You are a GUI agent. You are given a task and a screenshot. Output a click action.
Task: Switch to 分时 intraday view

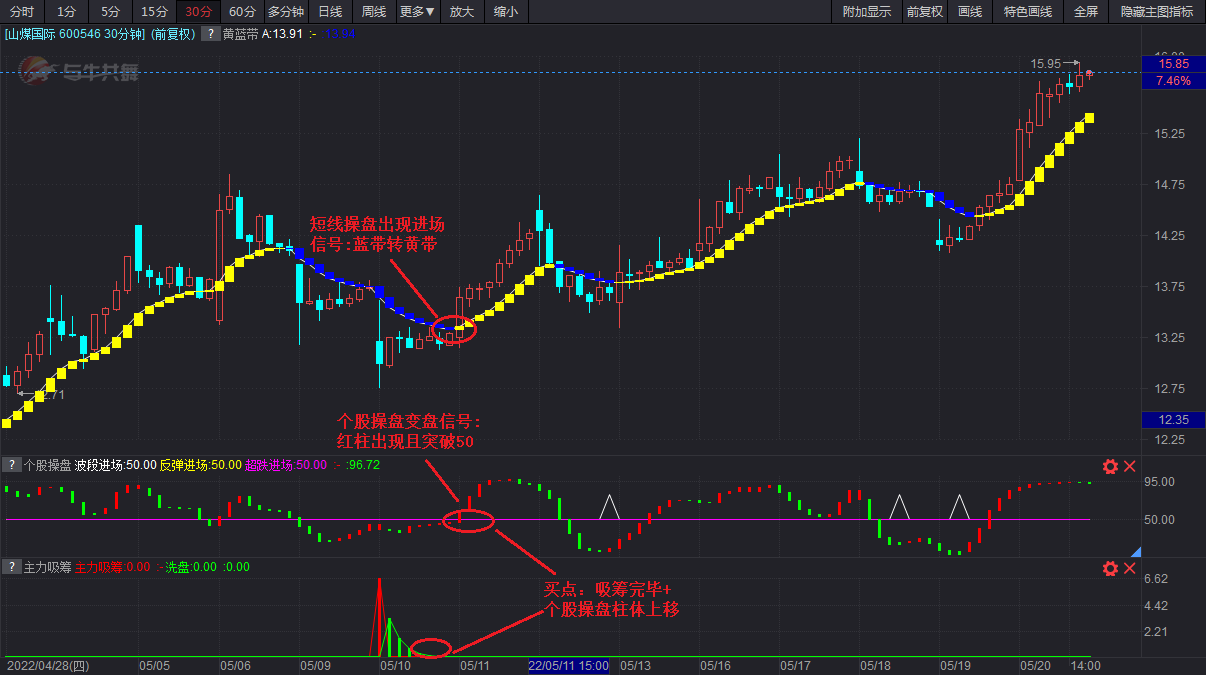click(x=21, y=12)
